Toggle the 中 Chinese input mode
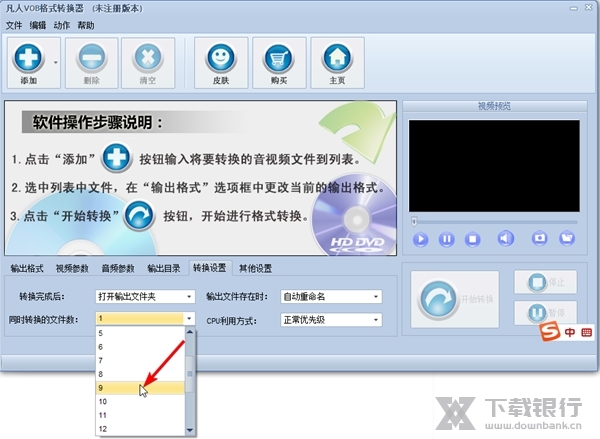The width and height of the screenshot is (600, 439). (570, 332)
